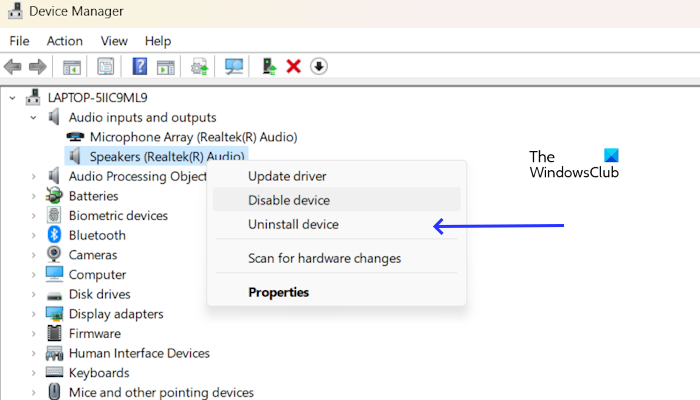Click the black down-arrow circle toolbar icon

pyautogui.click(x=319, y=67)
